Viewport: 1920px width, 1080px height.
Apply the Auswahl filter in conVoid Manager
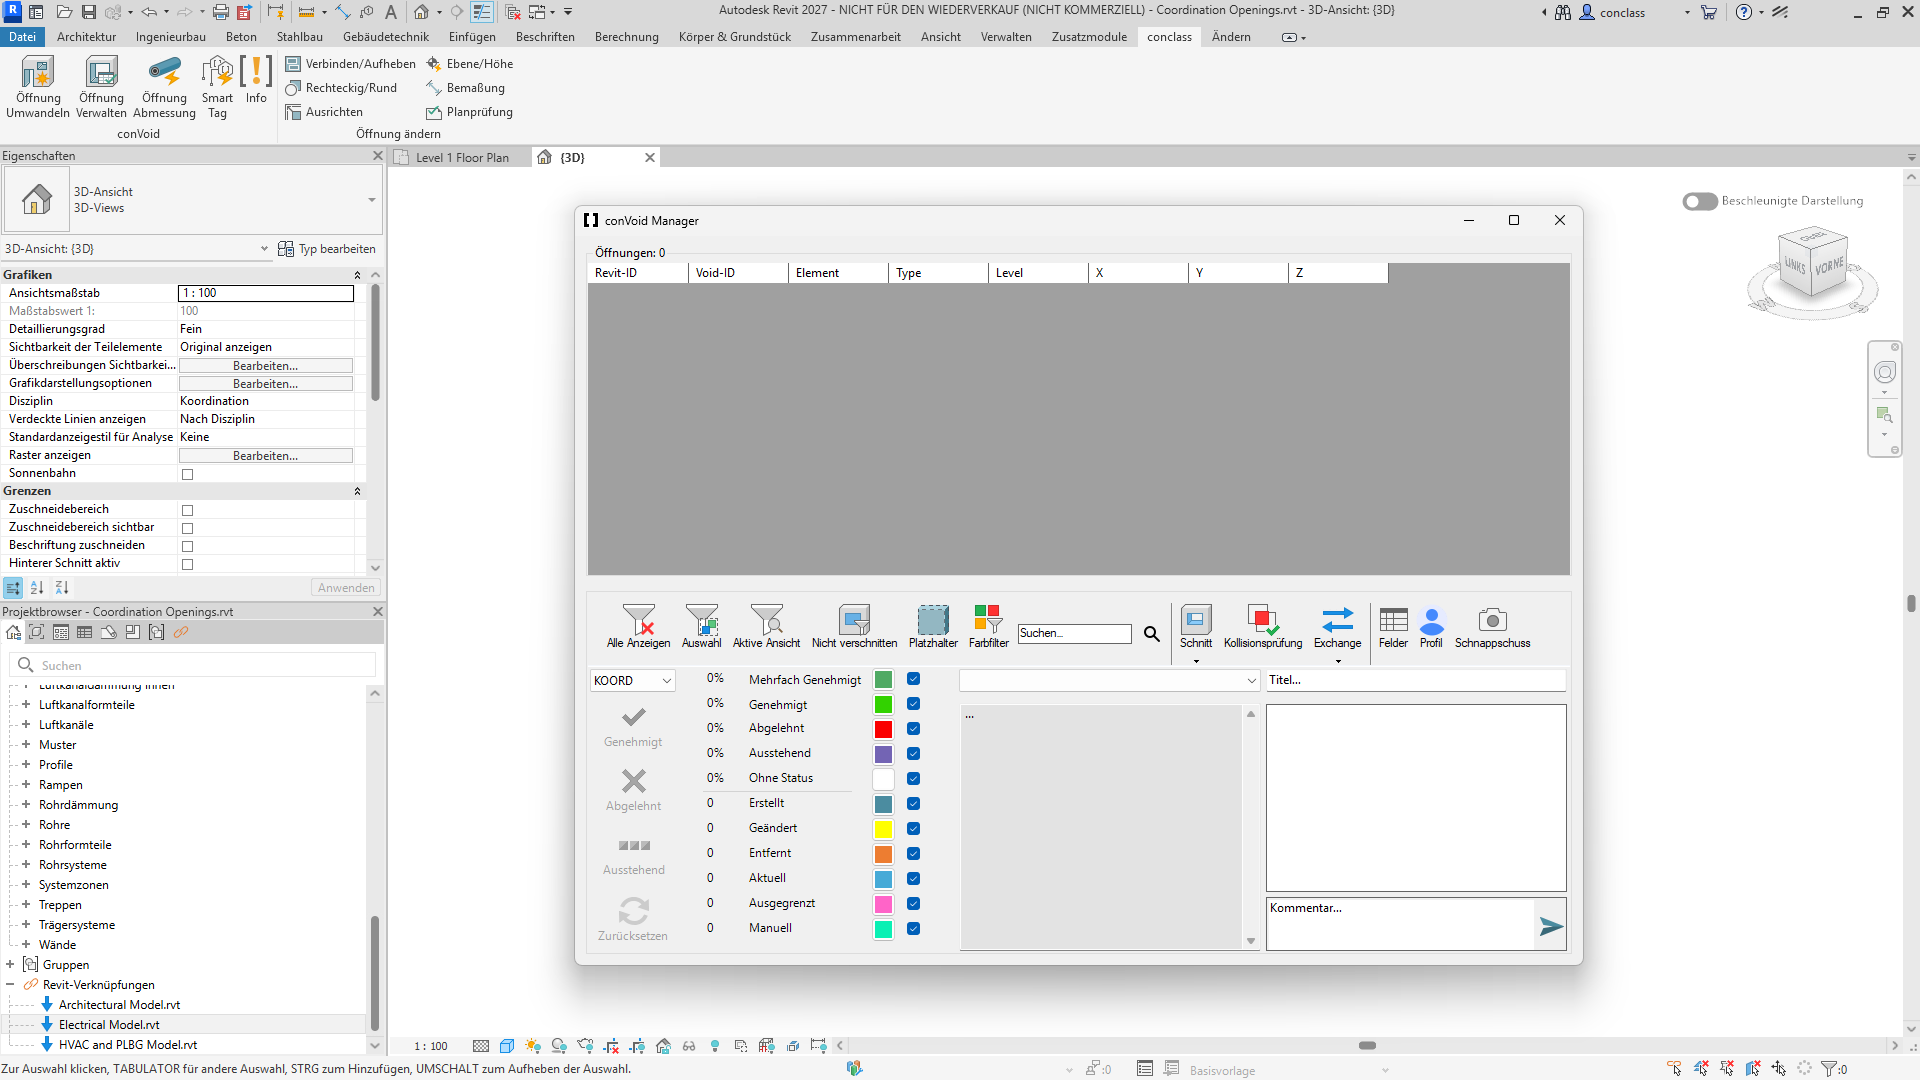(x=701, y=626)
